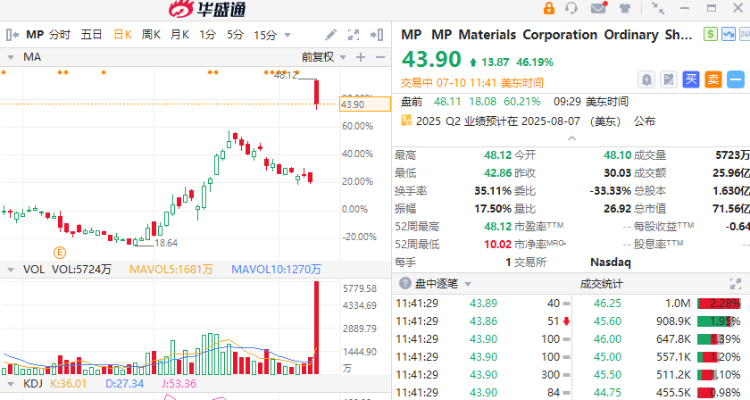Click the shrink window arrows icon
This screenshot has width=750, height=400.
point(658,8)
